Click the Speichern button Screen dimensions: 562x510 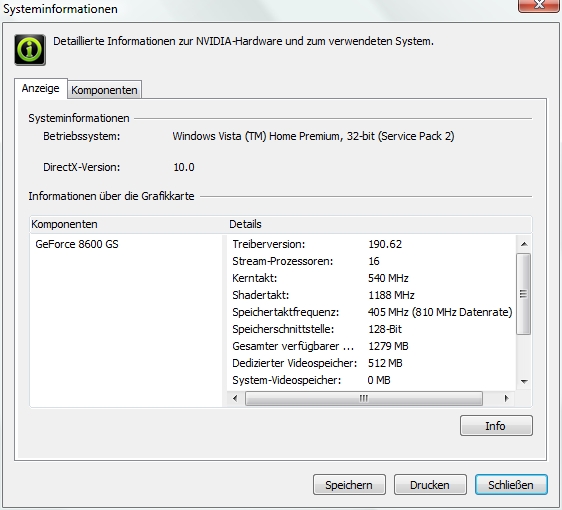coord(349,485)
